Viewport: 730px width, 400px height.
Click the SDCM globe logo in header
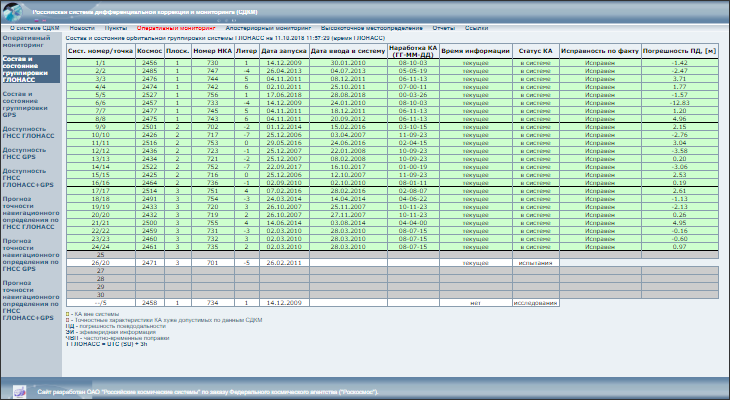click(13, 13)
